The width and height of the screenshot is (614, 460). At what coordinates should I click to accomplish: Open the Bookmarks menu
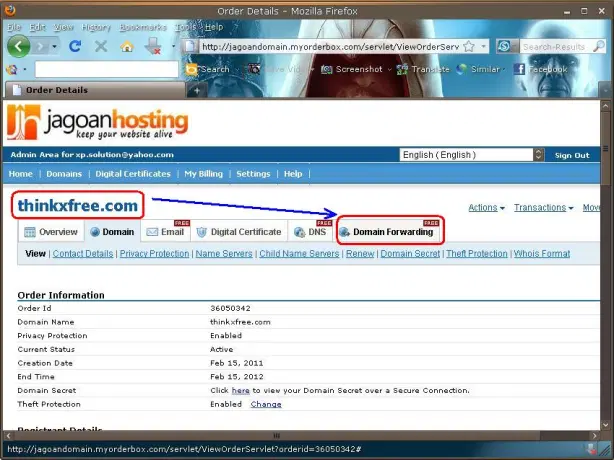click(x=143, y=27)
